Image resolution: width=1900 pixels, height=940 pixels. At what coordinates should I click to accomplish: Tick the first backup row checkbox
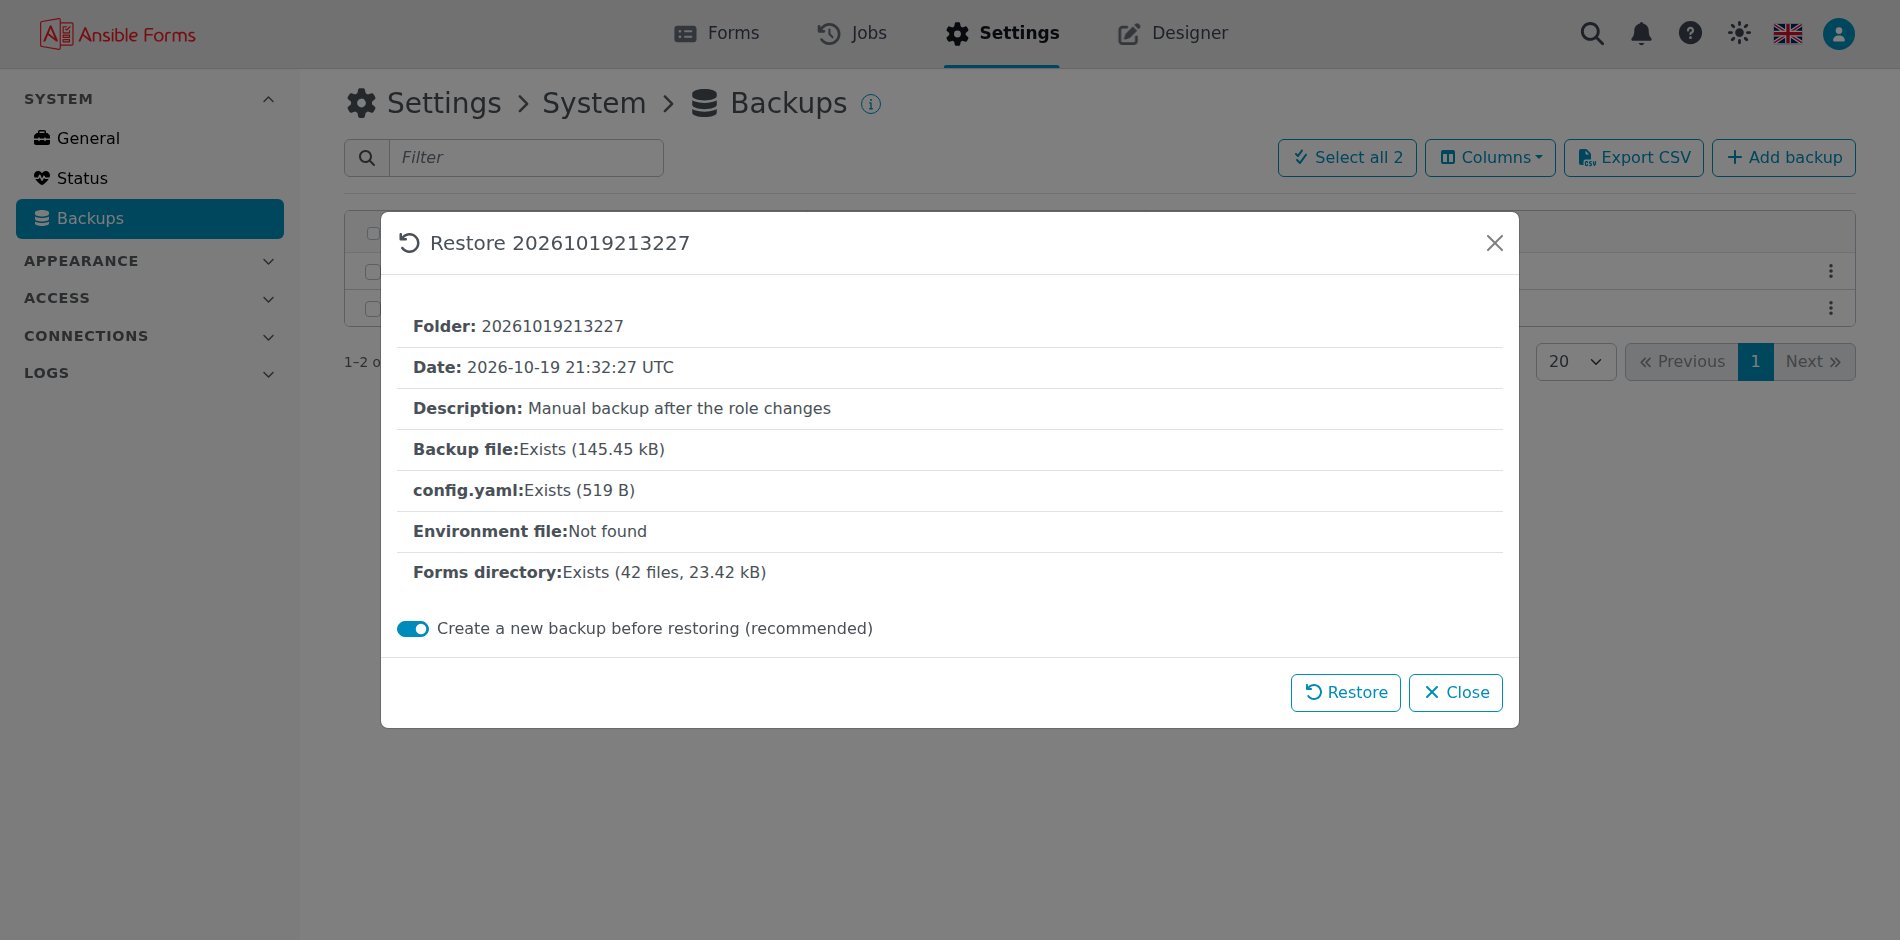tap(373, 271)
